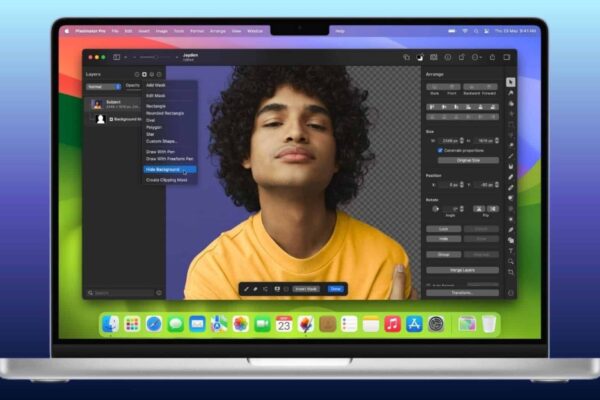Open the Help menu in the menu bar
The width and height of the screenshot is (600, 400).
tap(340, 31)
